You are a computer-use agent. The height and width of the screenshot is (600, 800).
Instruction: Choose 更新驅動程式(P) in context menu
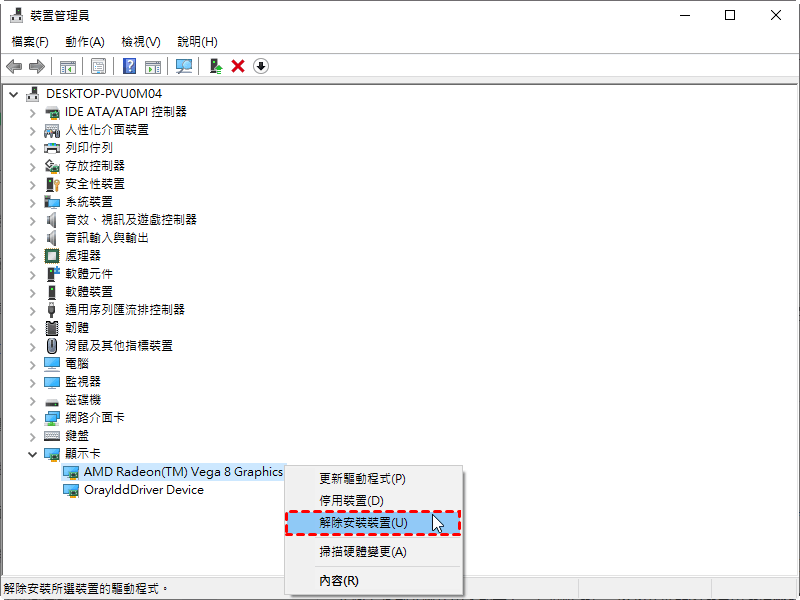coord(362,479)
